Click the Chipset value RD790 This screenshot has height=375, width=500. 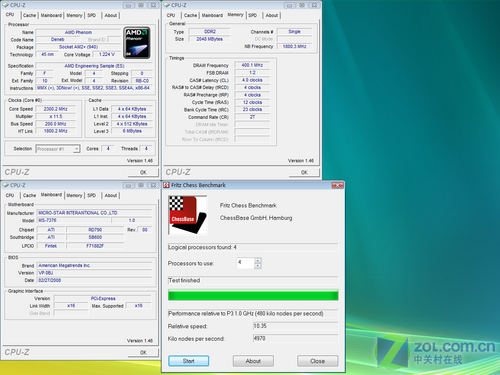coord(95,230)
